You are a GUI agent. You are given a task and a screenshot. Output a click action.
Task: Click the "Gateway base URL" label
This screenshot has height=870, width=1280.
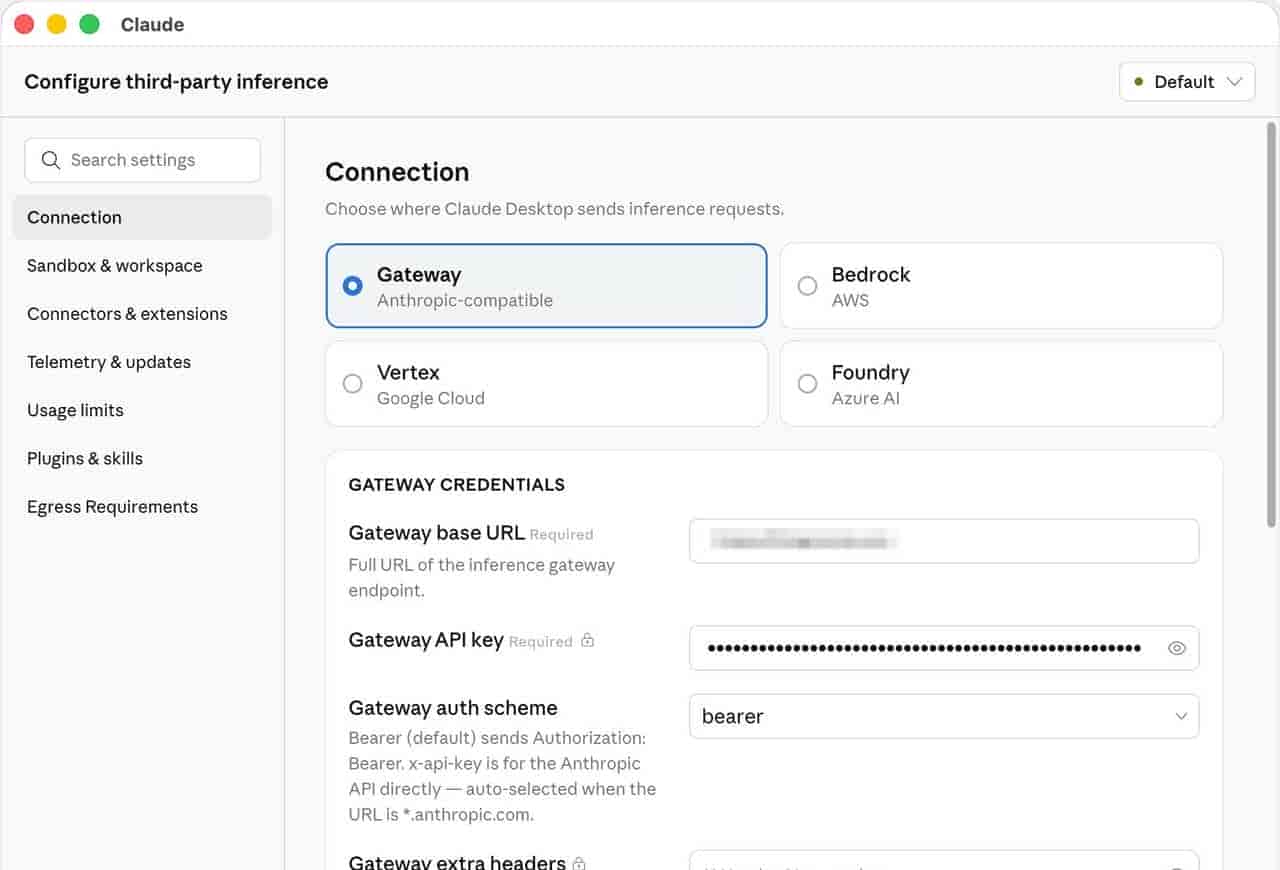(436, 533)
